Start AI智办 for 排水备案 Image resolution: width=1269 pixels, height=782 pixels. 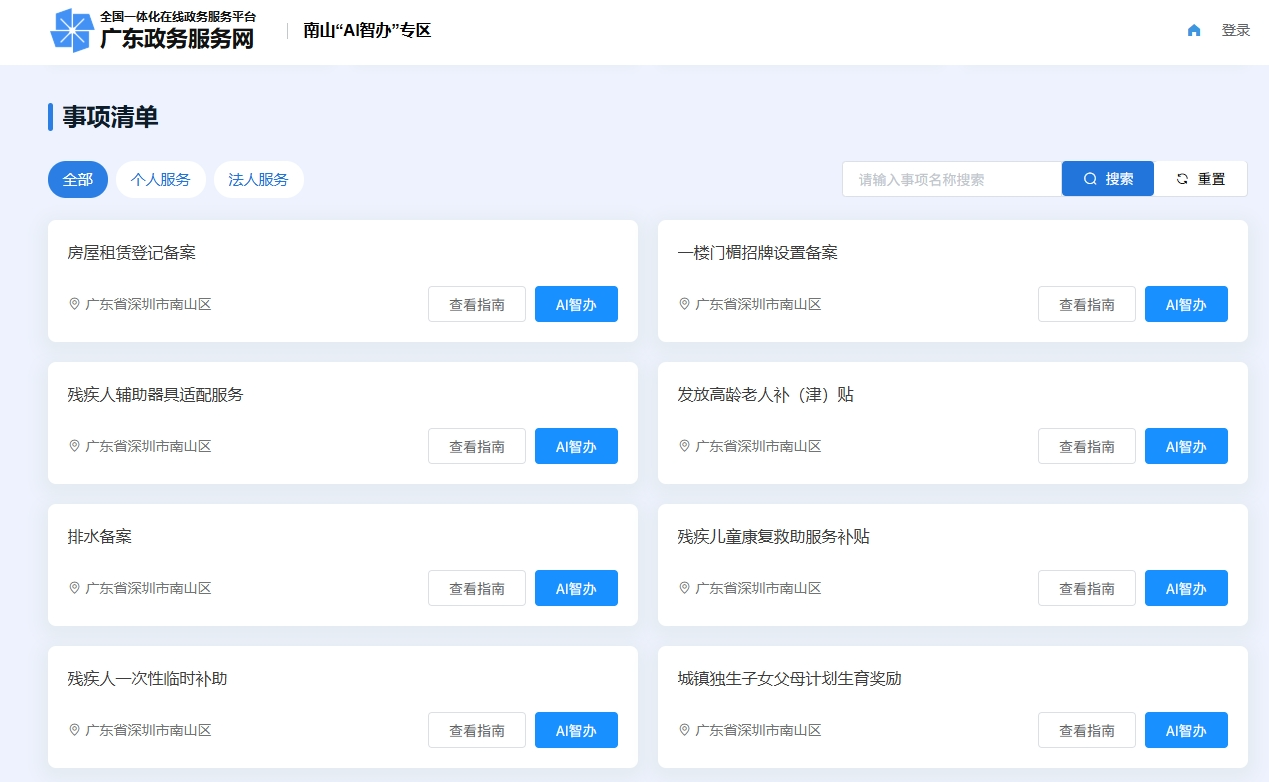point(576,589)
